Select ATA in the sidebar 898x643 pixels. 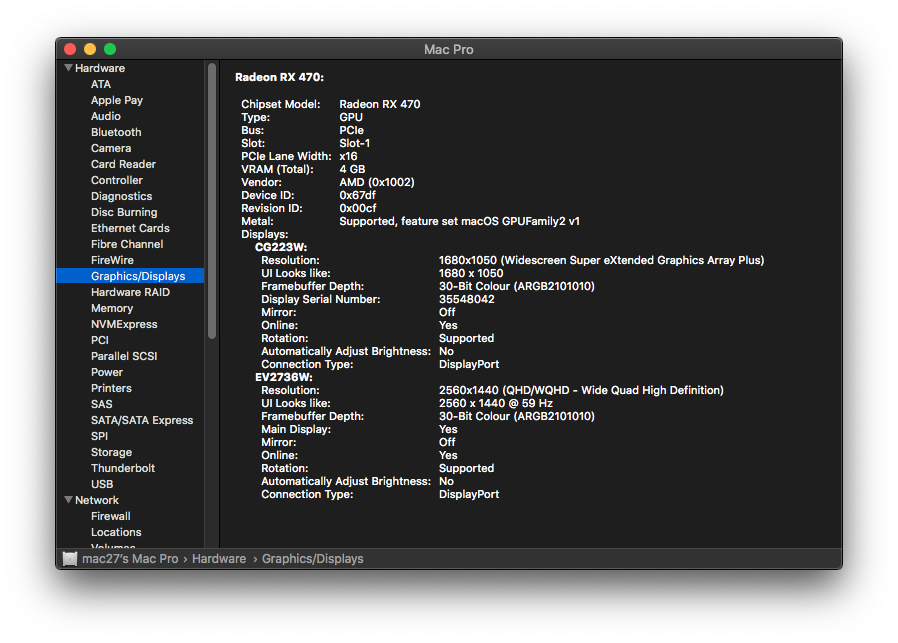101,84
